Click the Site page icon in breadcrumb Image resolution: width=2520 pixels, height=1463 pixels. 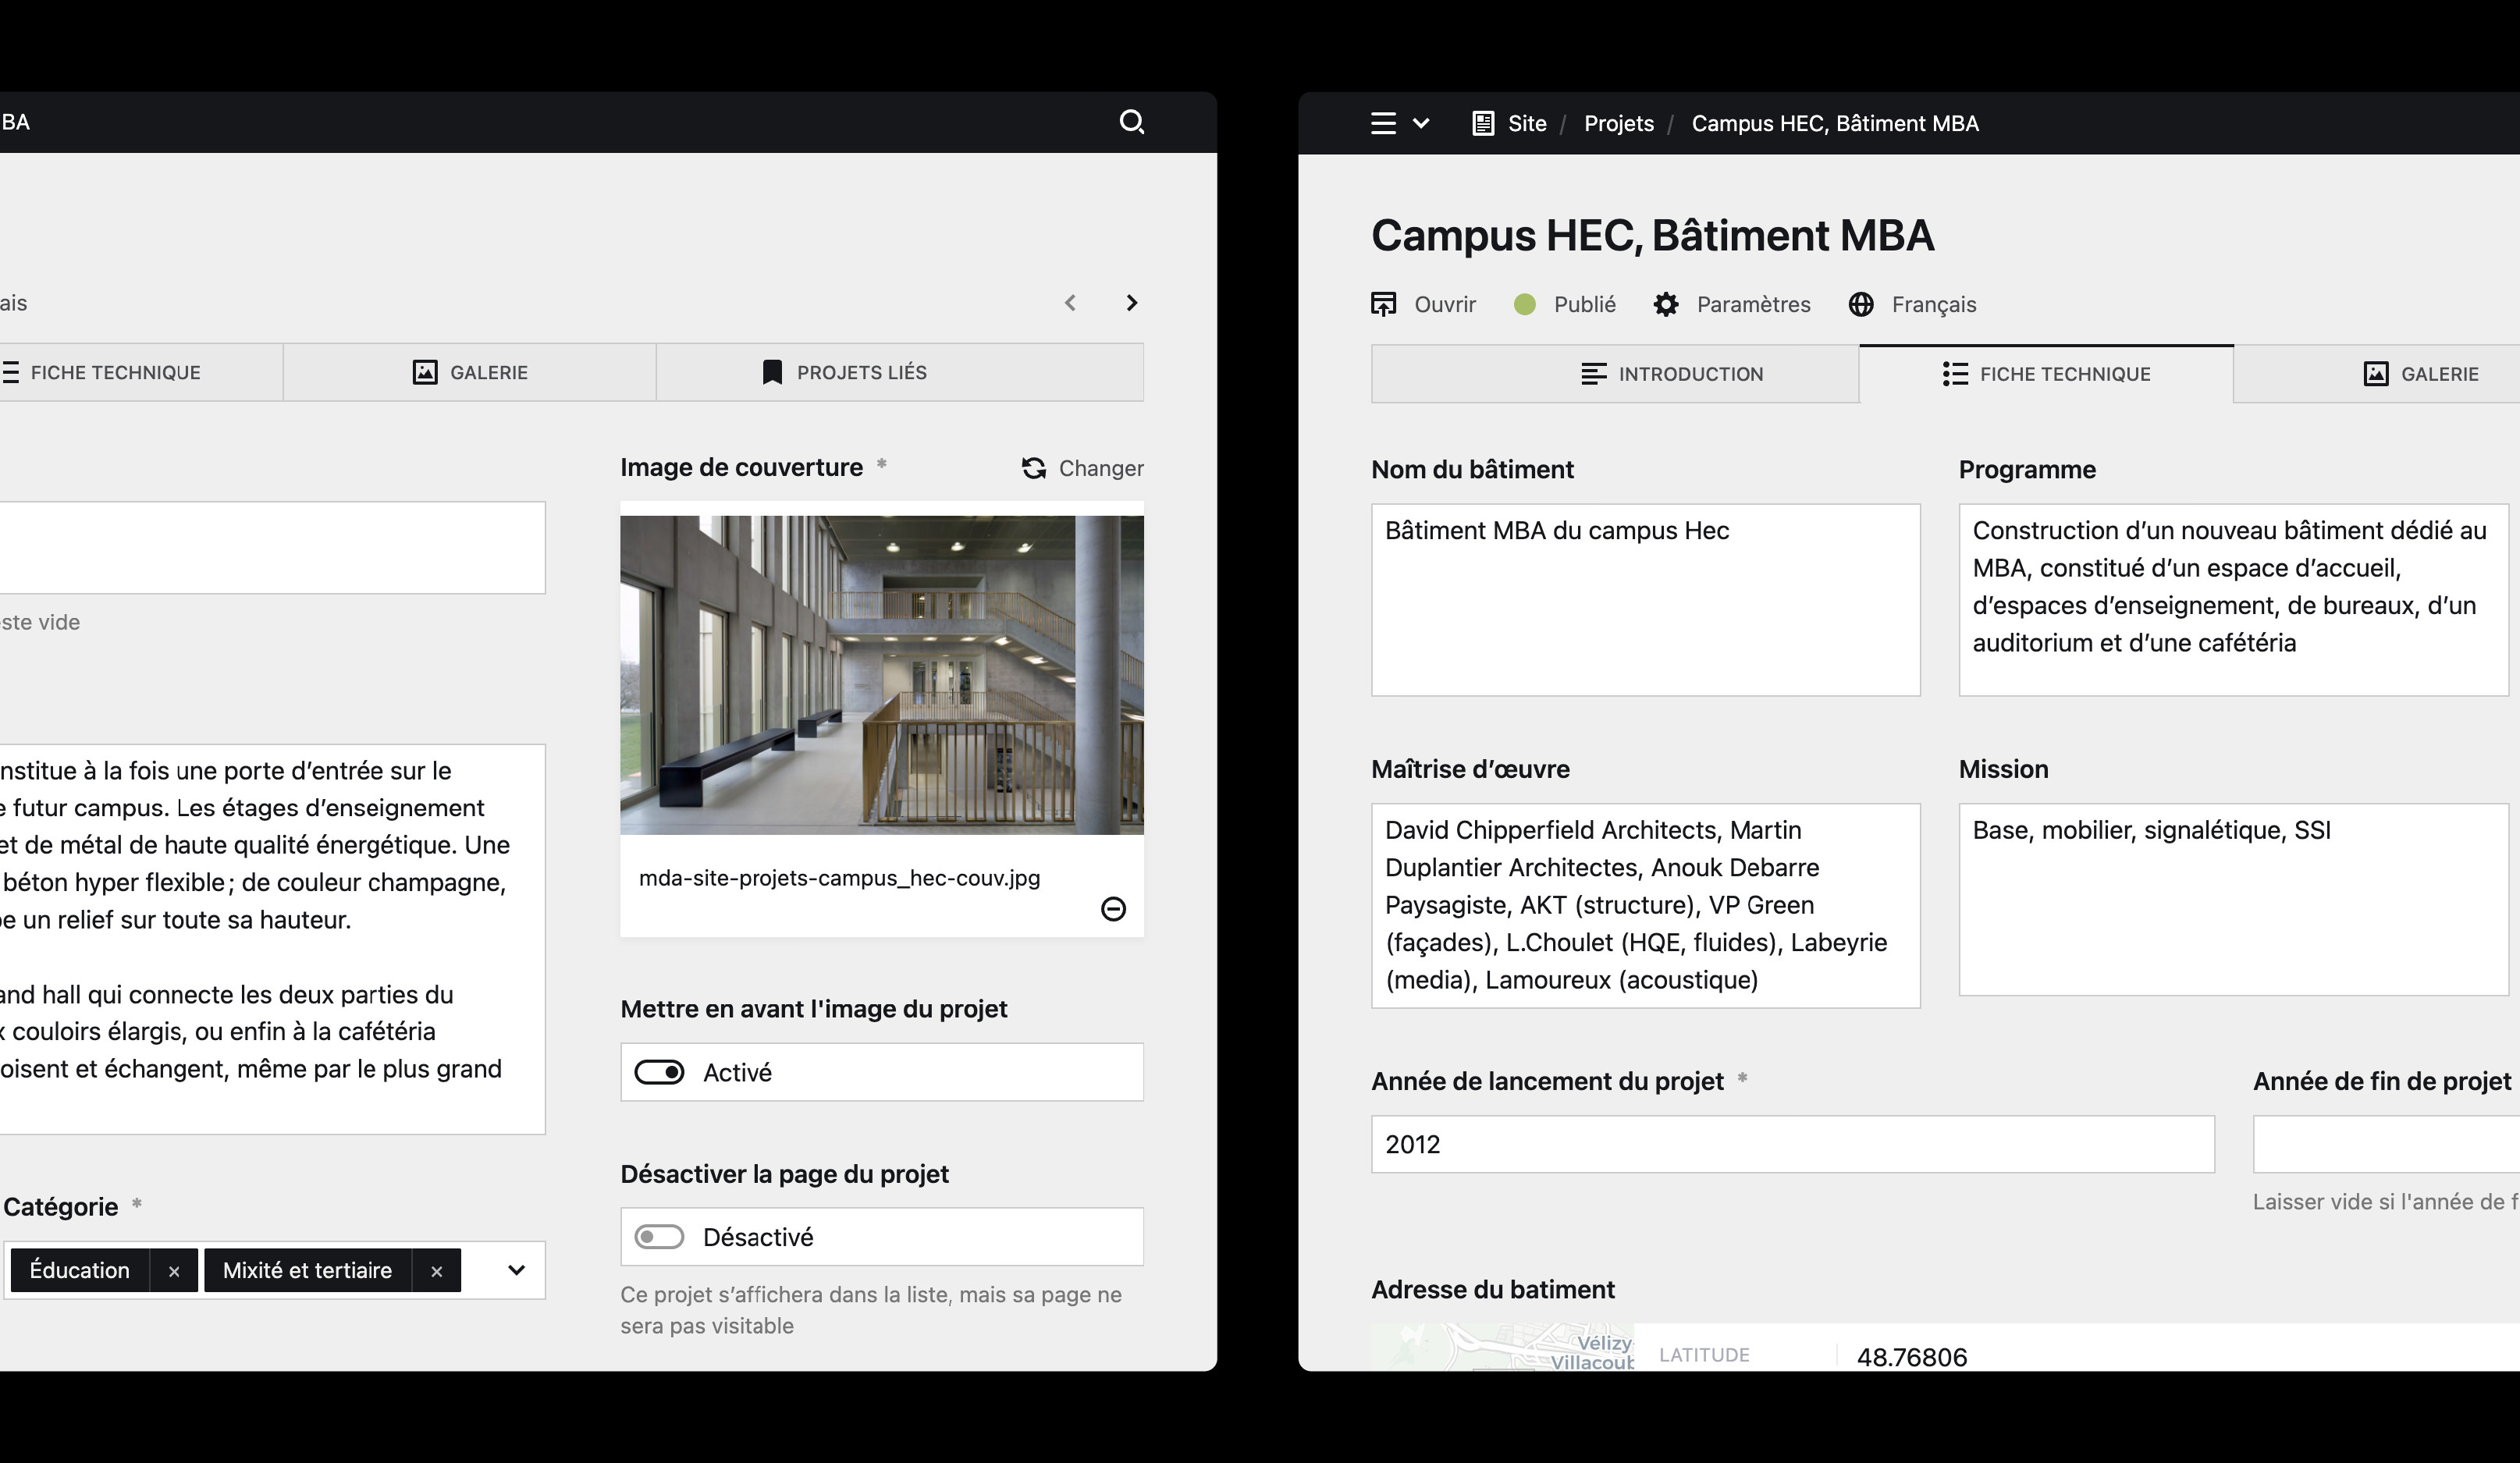coord(1483,123)
